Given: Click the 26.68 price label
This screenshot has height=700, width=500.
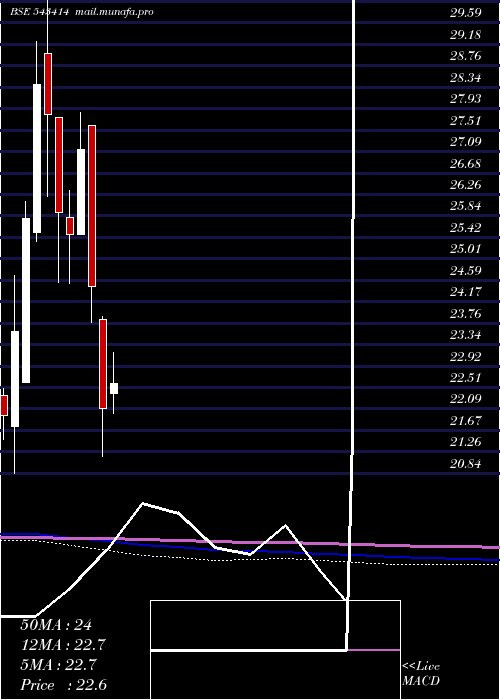Looking at the screenshot, I should tap(466, 163).
